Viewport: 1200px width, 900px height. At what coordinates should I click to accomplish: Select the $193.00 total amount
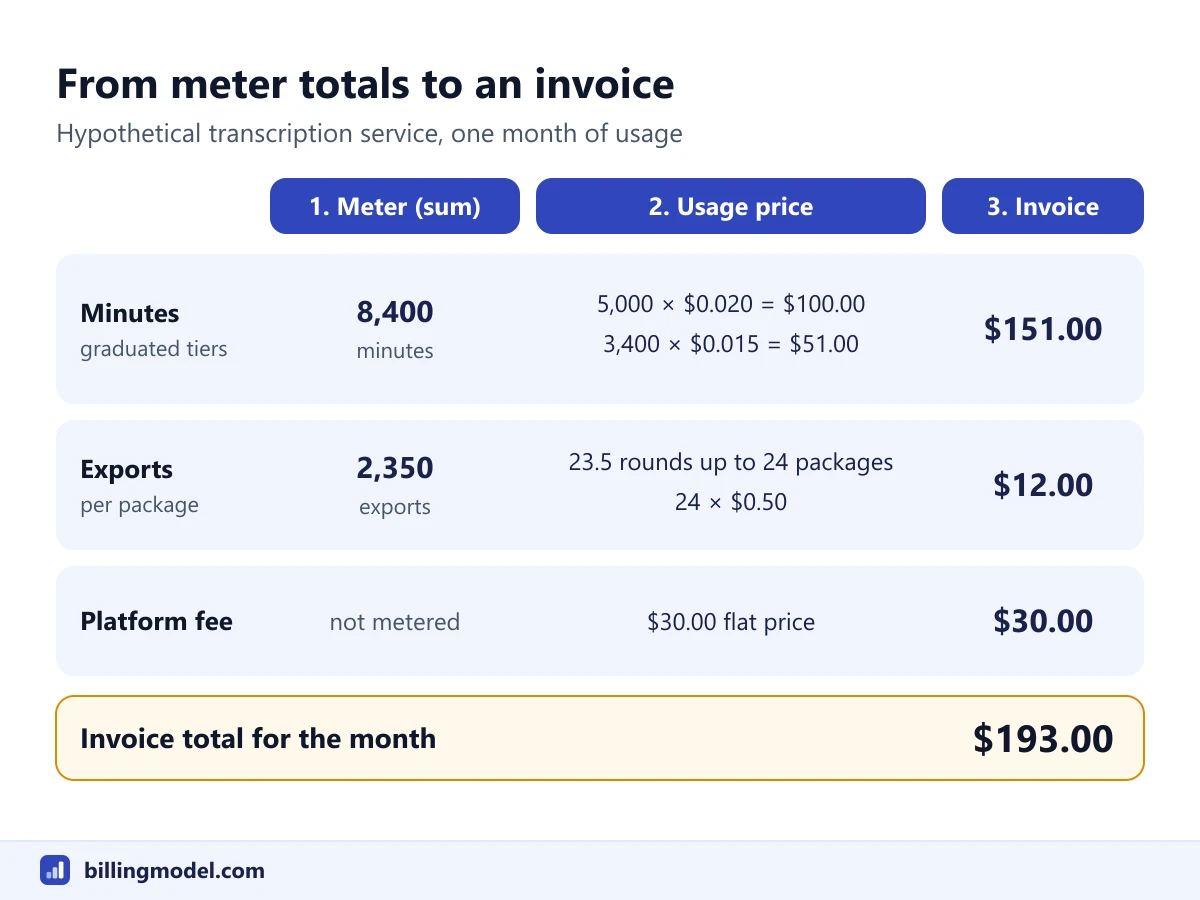tap(1043, 739)
